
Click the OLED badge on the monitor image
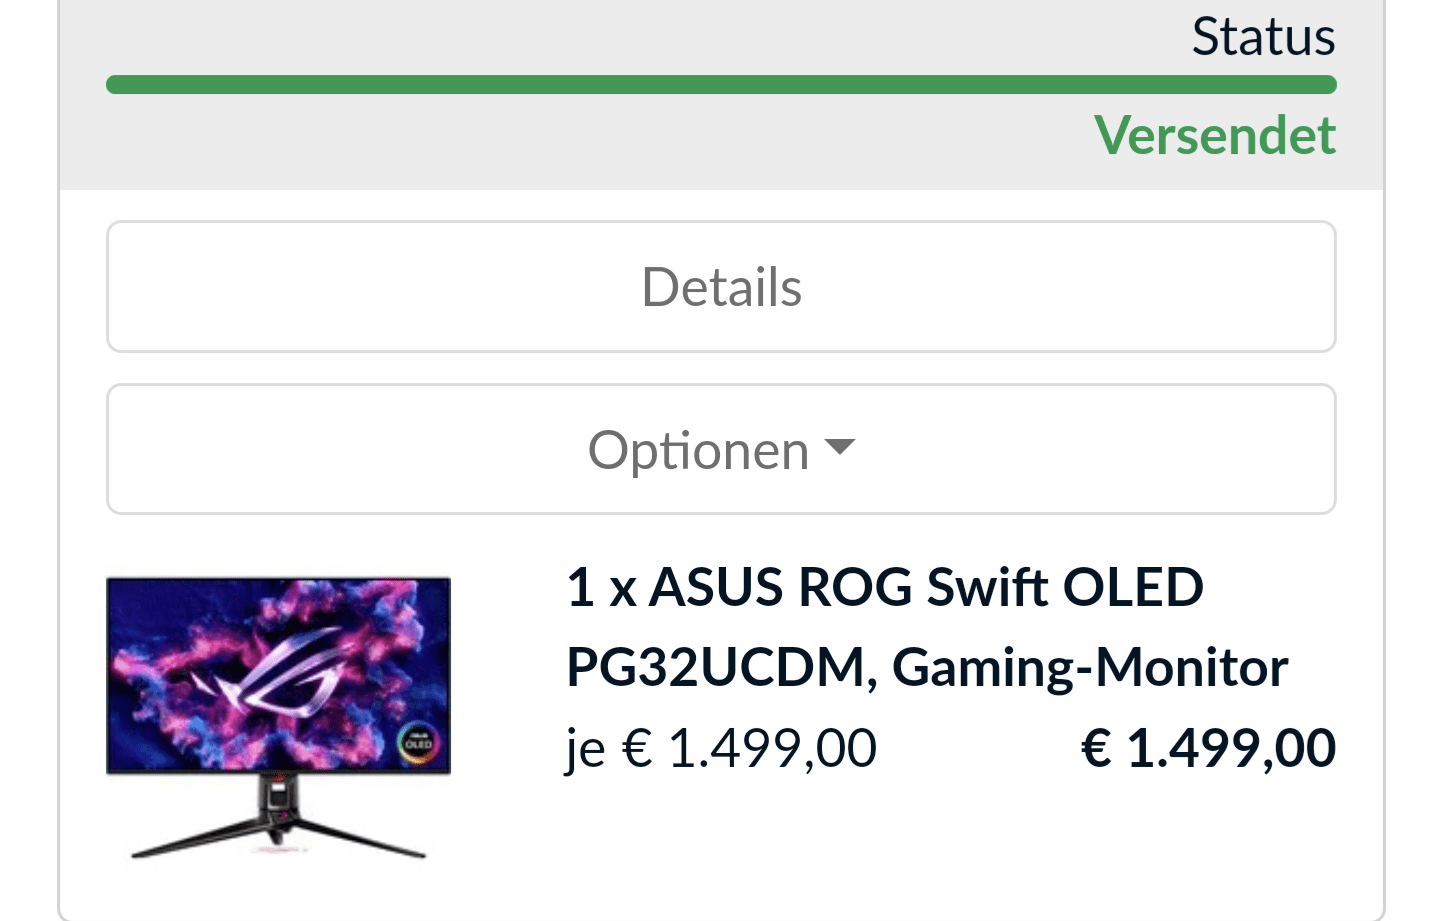(417, 743)
